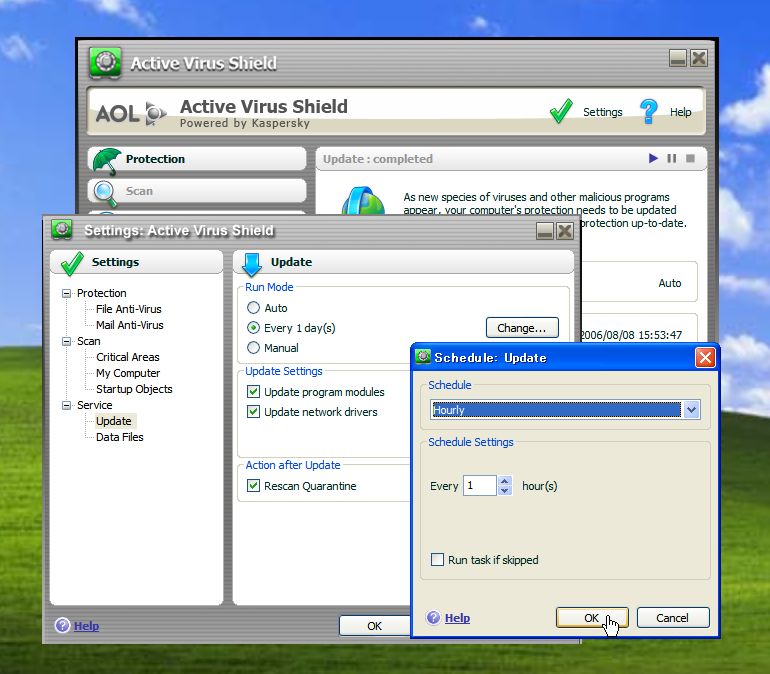
Task: Select Manual run mode
Action: point(253,348)
